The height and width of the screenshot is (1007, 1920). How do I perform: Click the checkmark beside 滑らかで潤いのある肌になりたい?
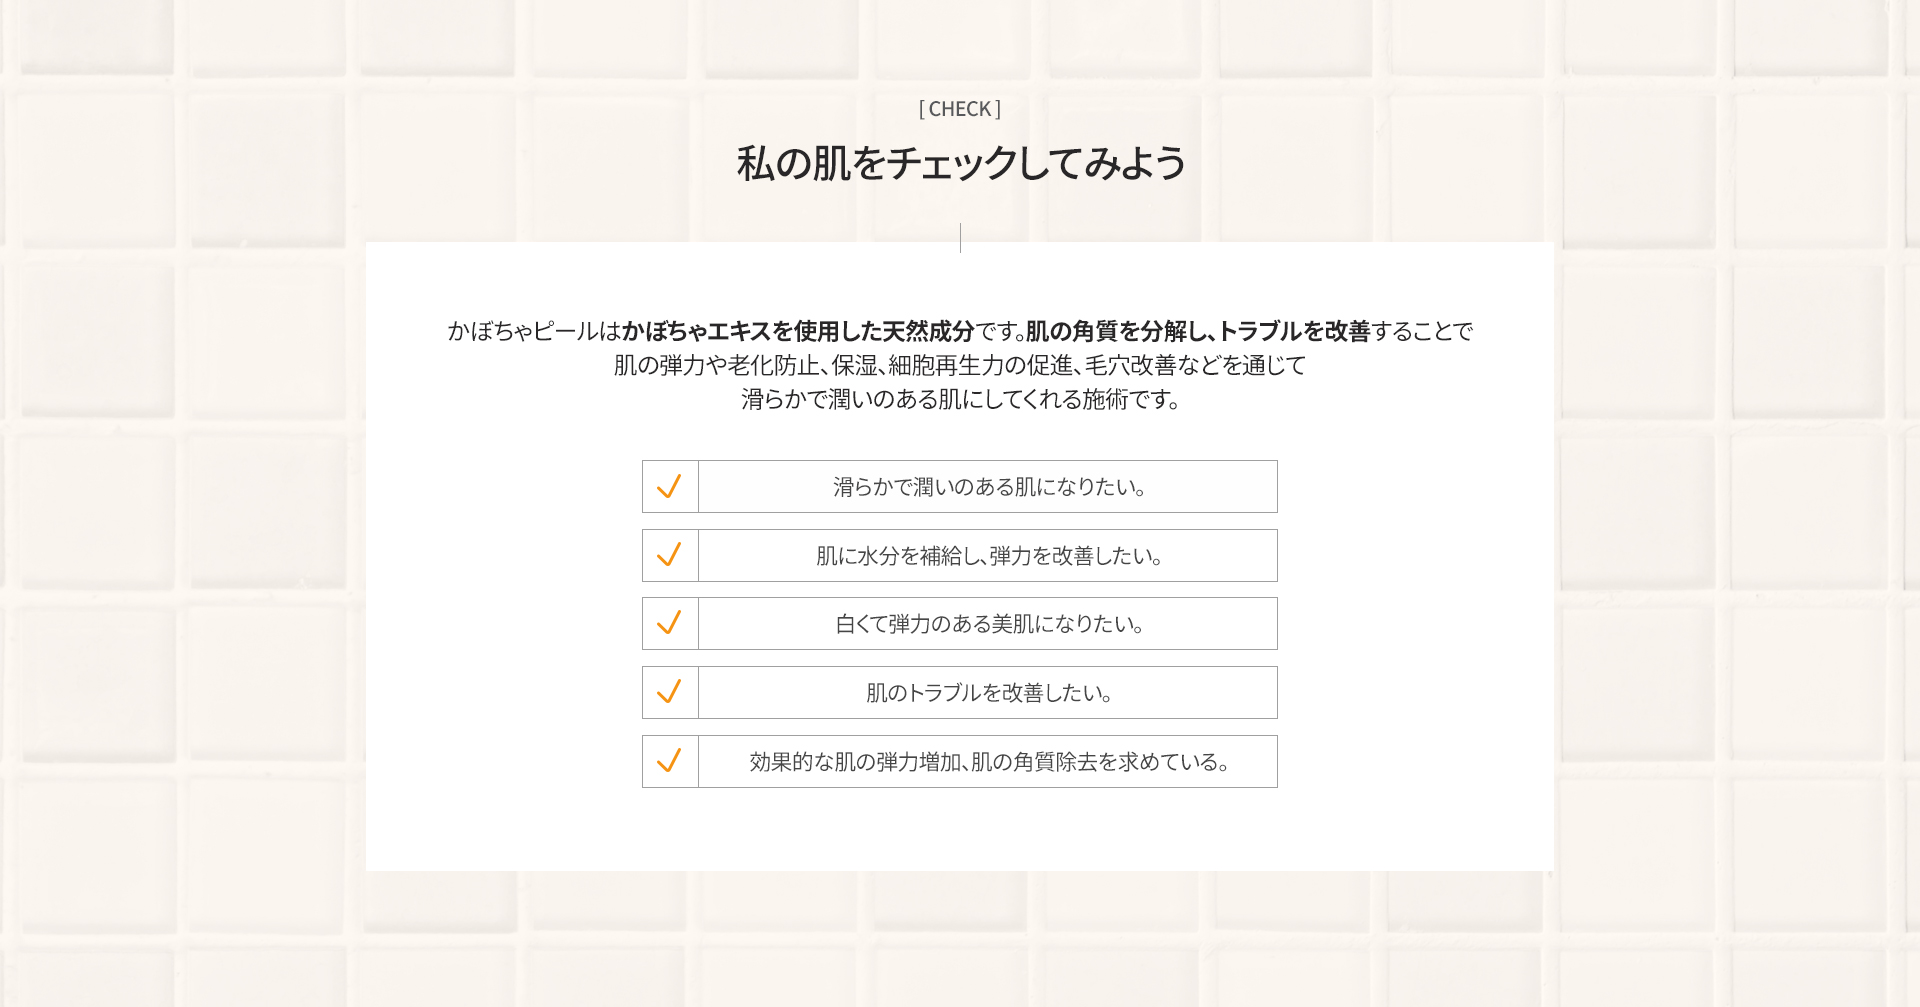669,486
